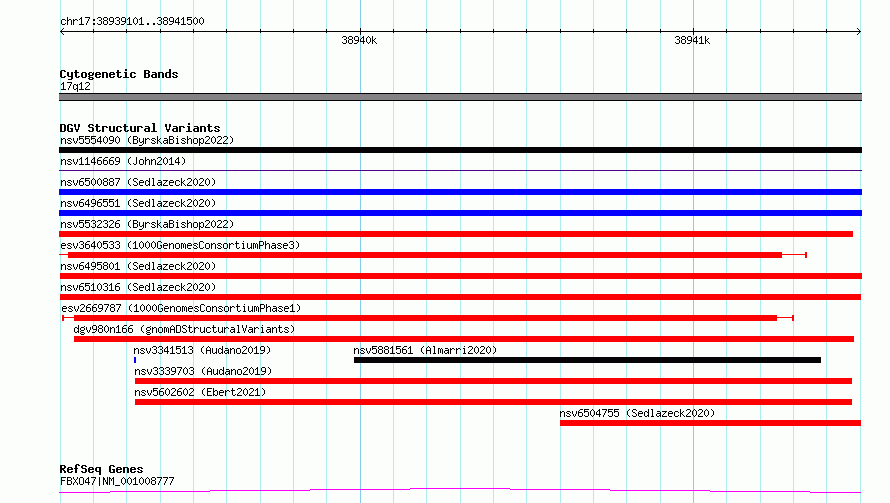
Task: Click the DGV Structural Variants track title
Action: [x=140, y=128]
